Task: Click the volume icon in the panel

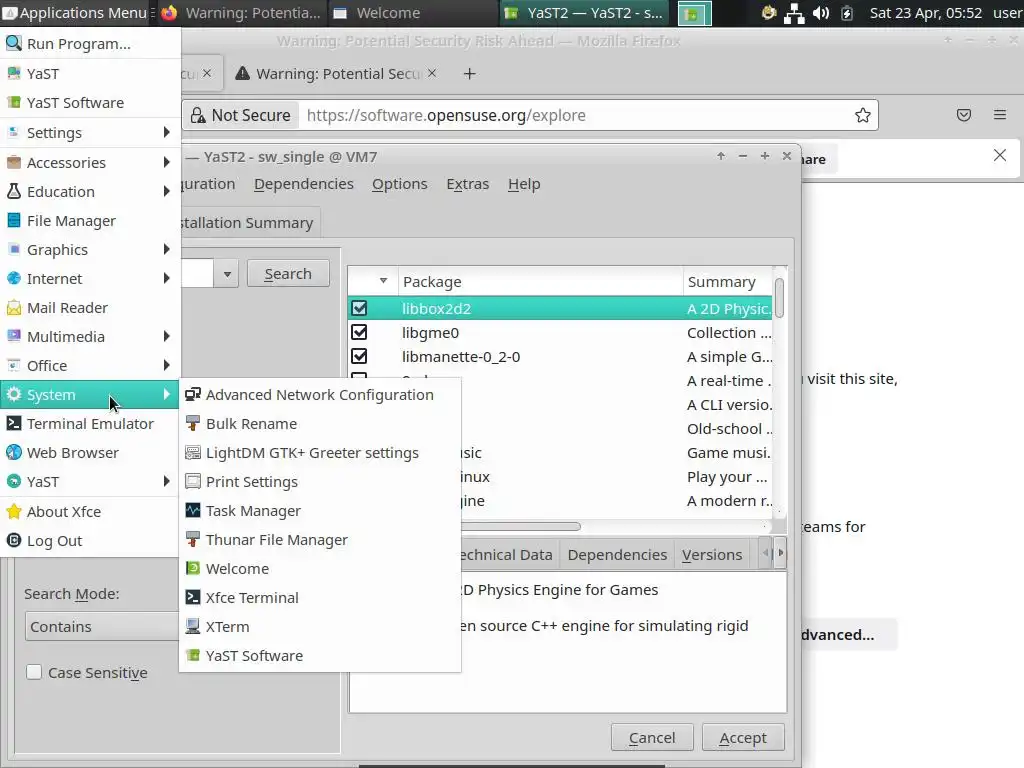Action: click(x=821, y=13)
